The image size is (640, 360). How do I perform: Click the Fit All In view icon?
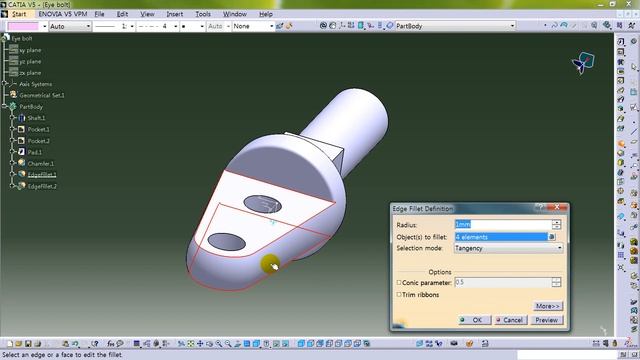pyautogui.click(x=191, y=344)
